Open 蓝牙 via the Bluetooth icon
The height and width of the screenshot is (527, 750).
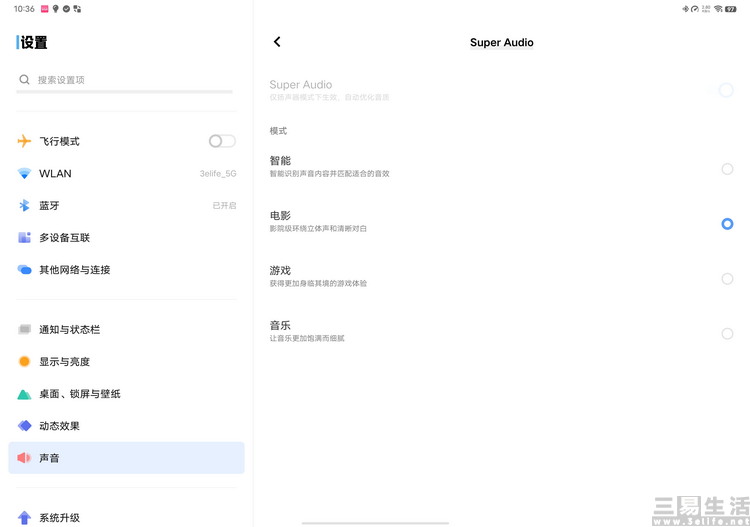click(x=24, y=205)
